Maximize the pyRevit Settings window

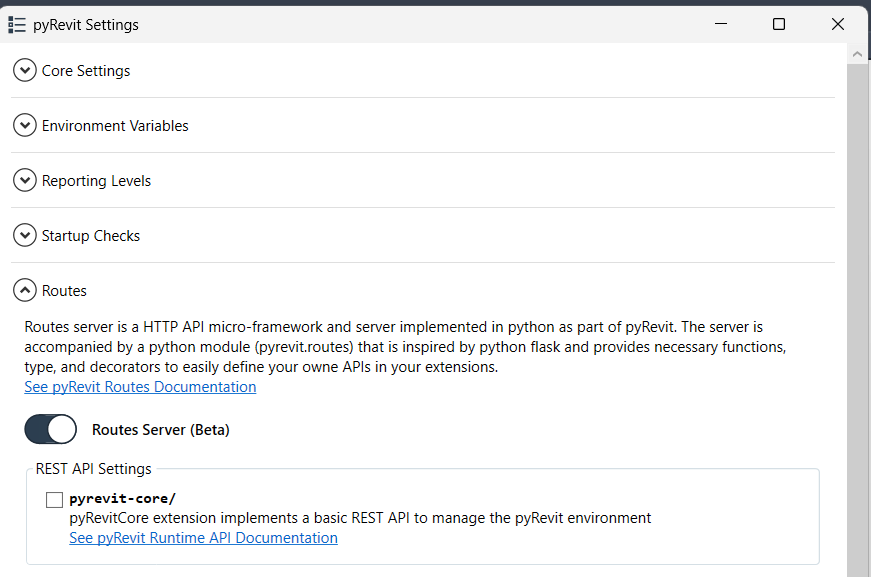coord(779,24)
